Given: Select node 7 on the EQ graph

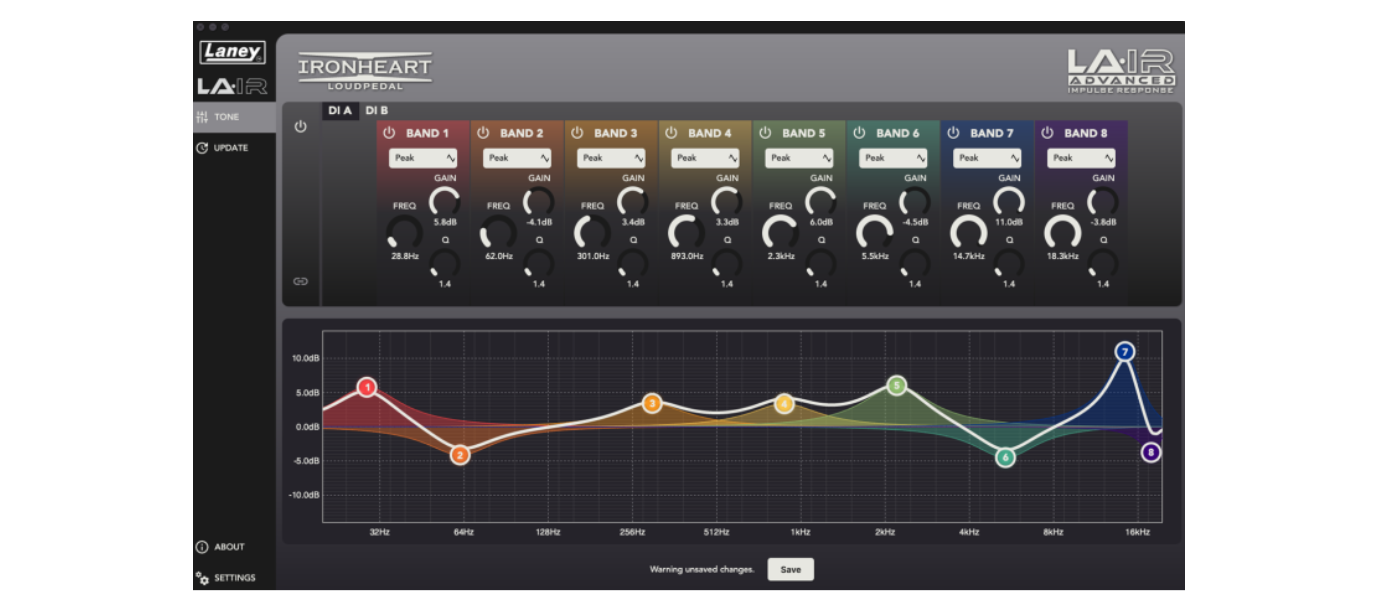Looking at the screenshot, I should [1125, 352].
